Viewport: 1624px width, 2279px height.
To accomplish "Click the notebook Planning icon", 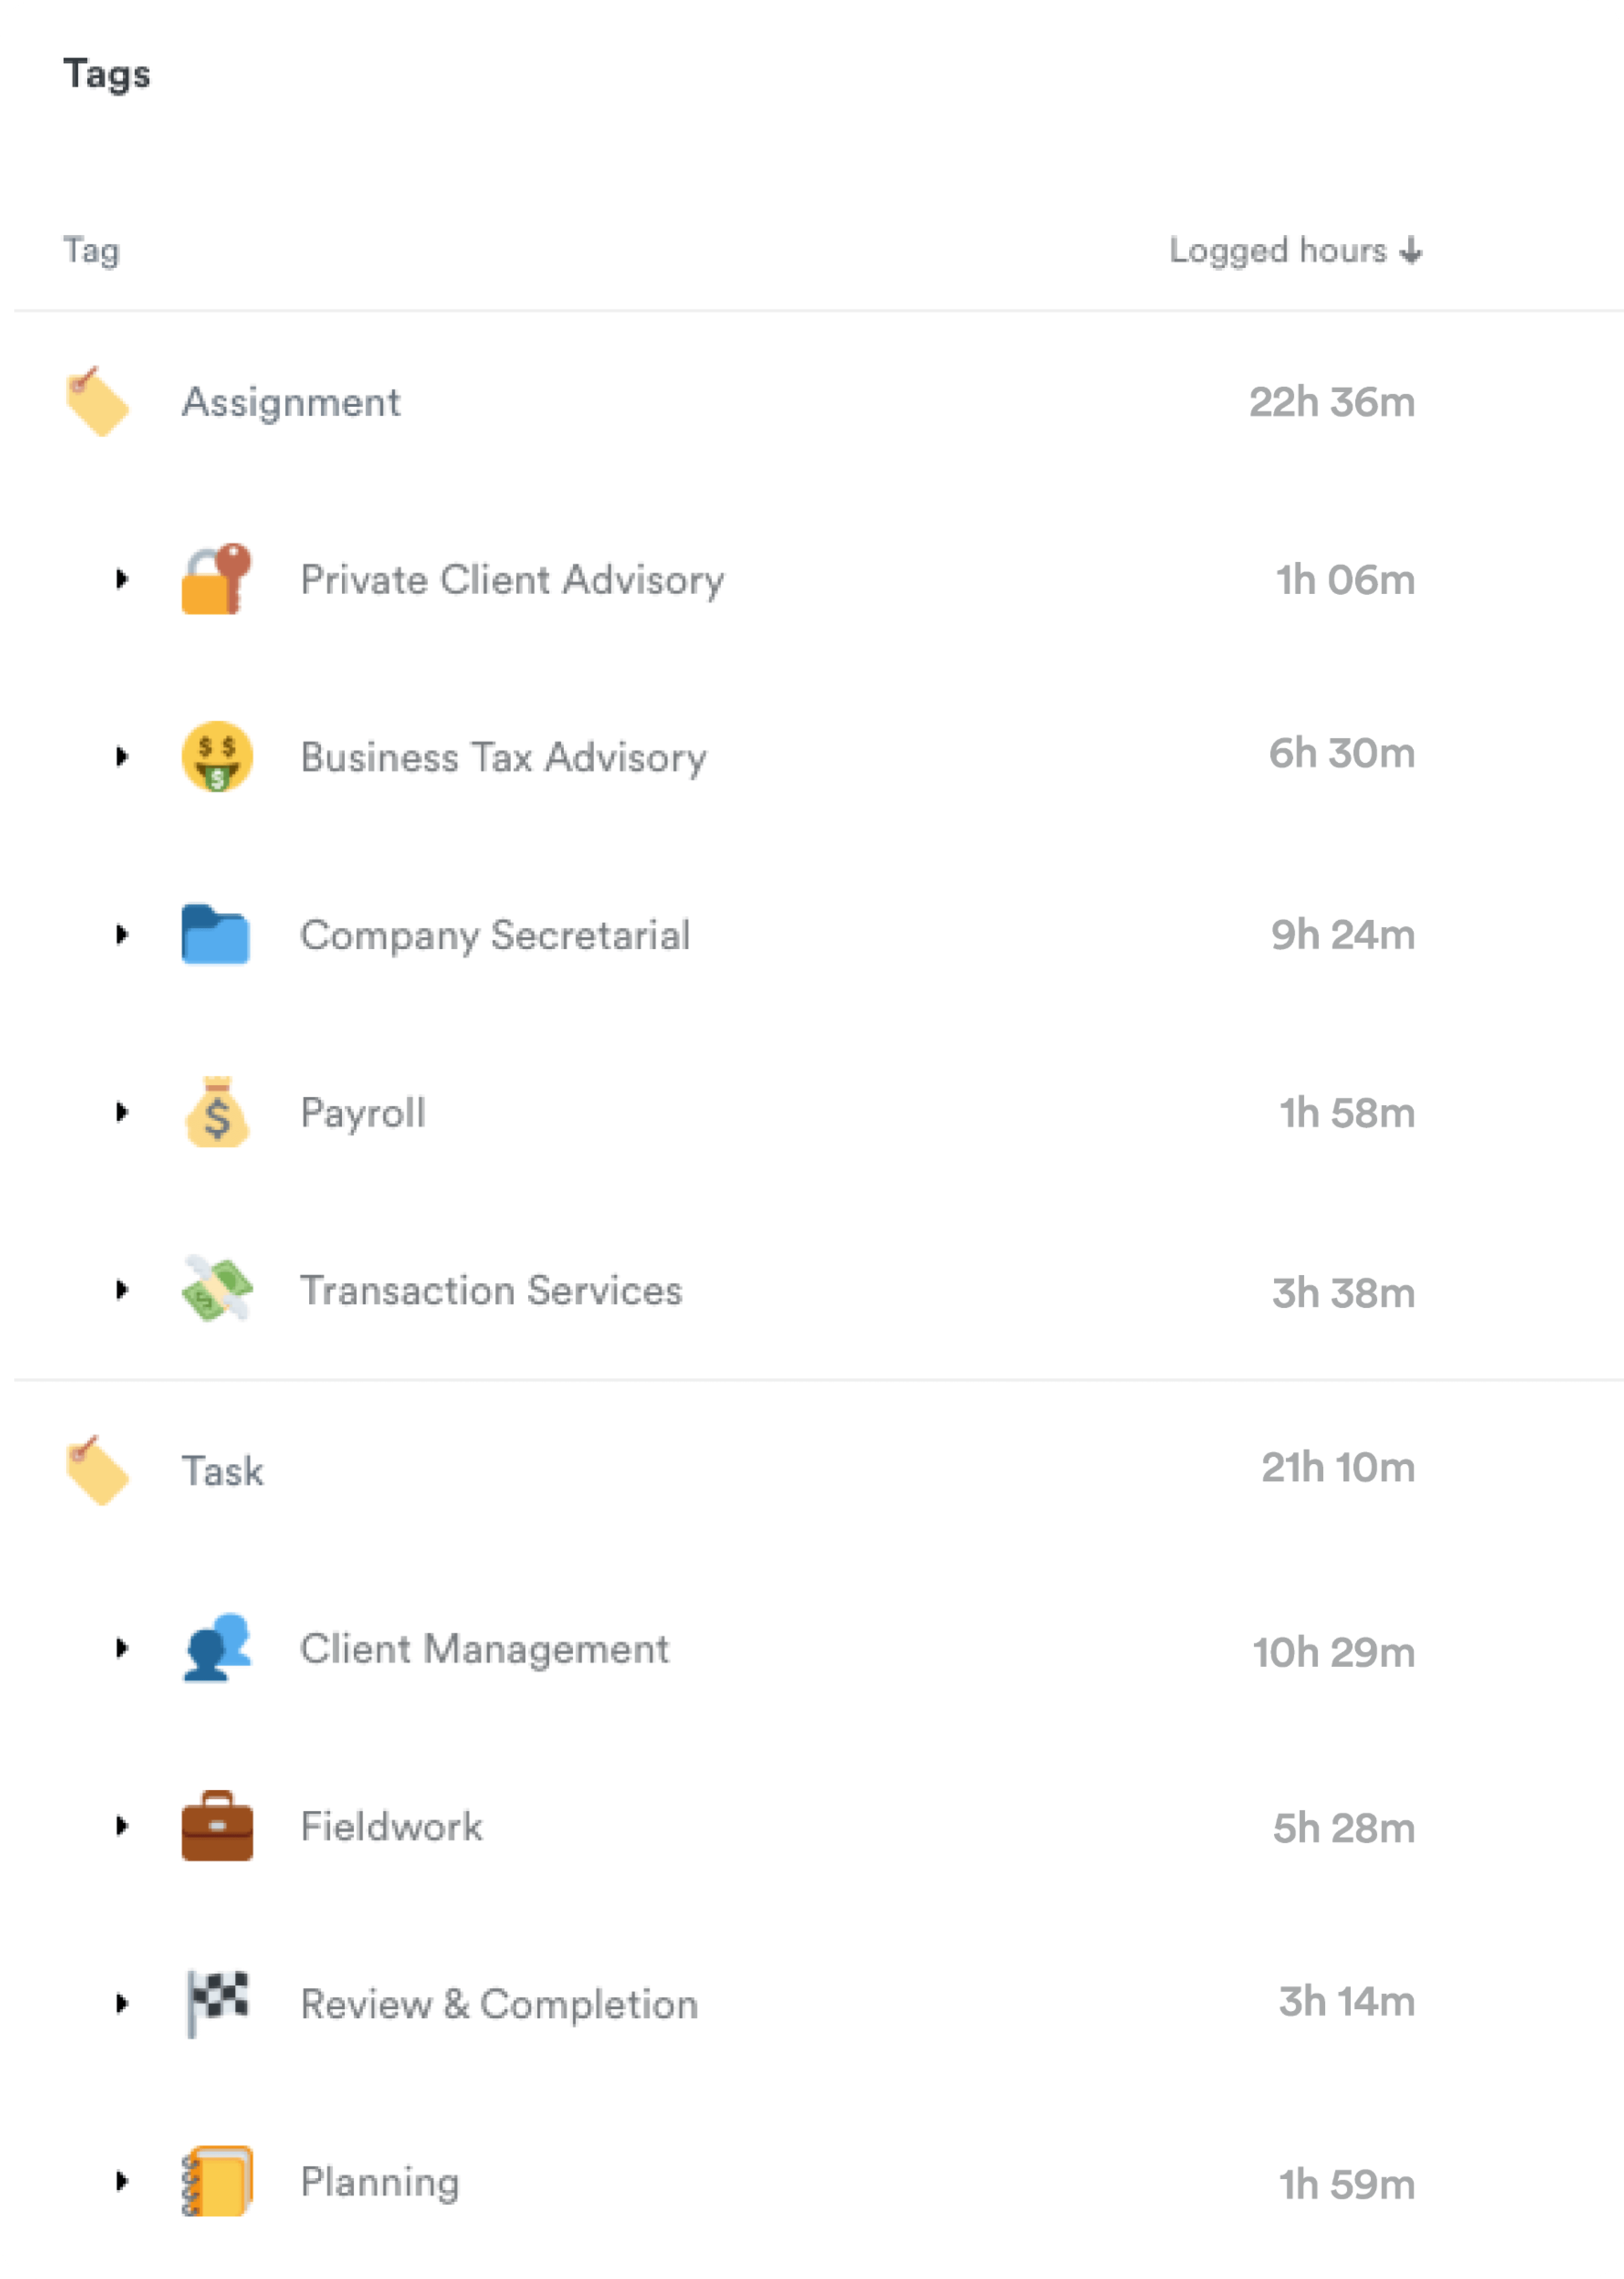I will [x=217, y=2181].
